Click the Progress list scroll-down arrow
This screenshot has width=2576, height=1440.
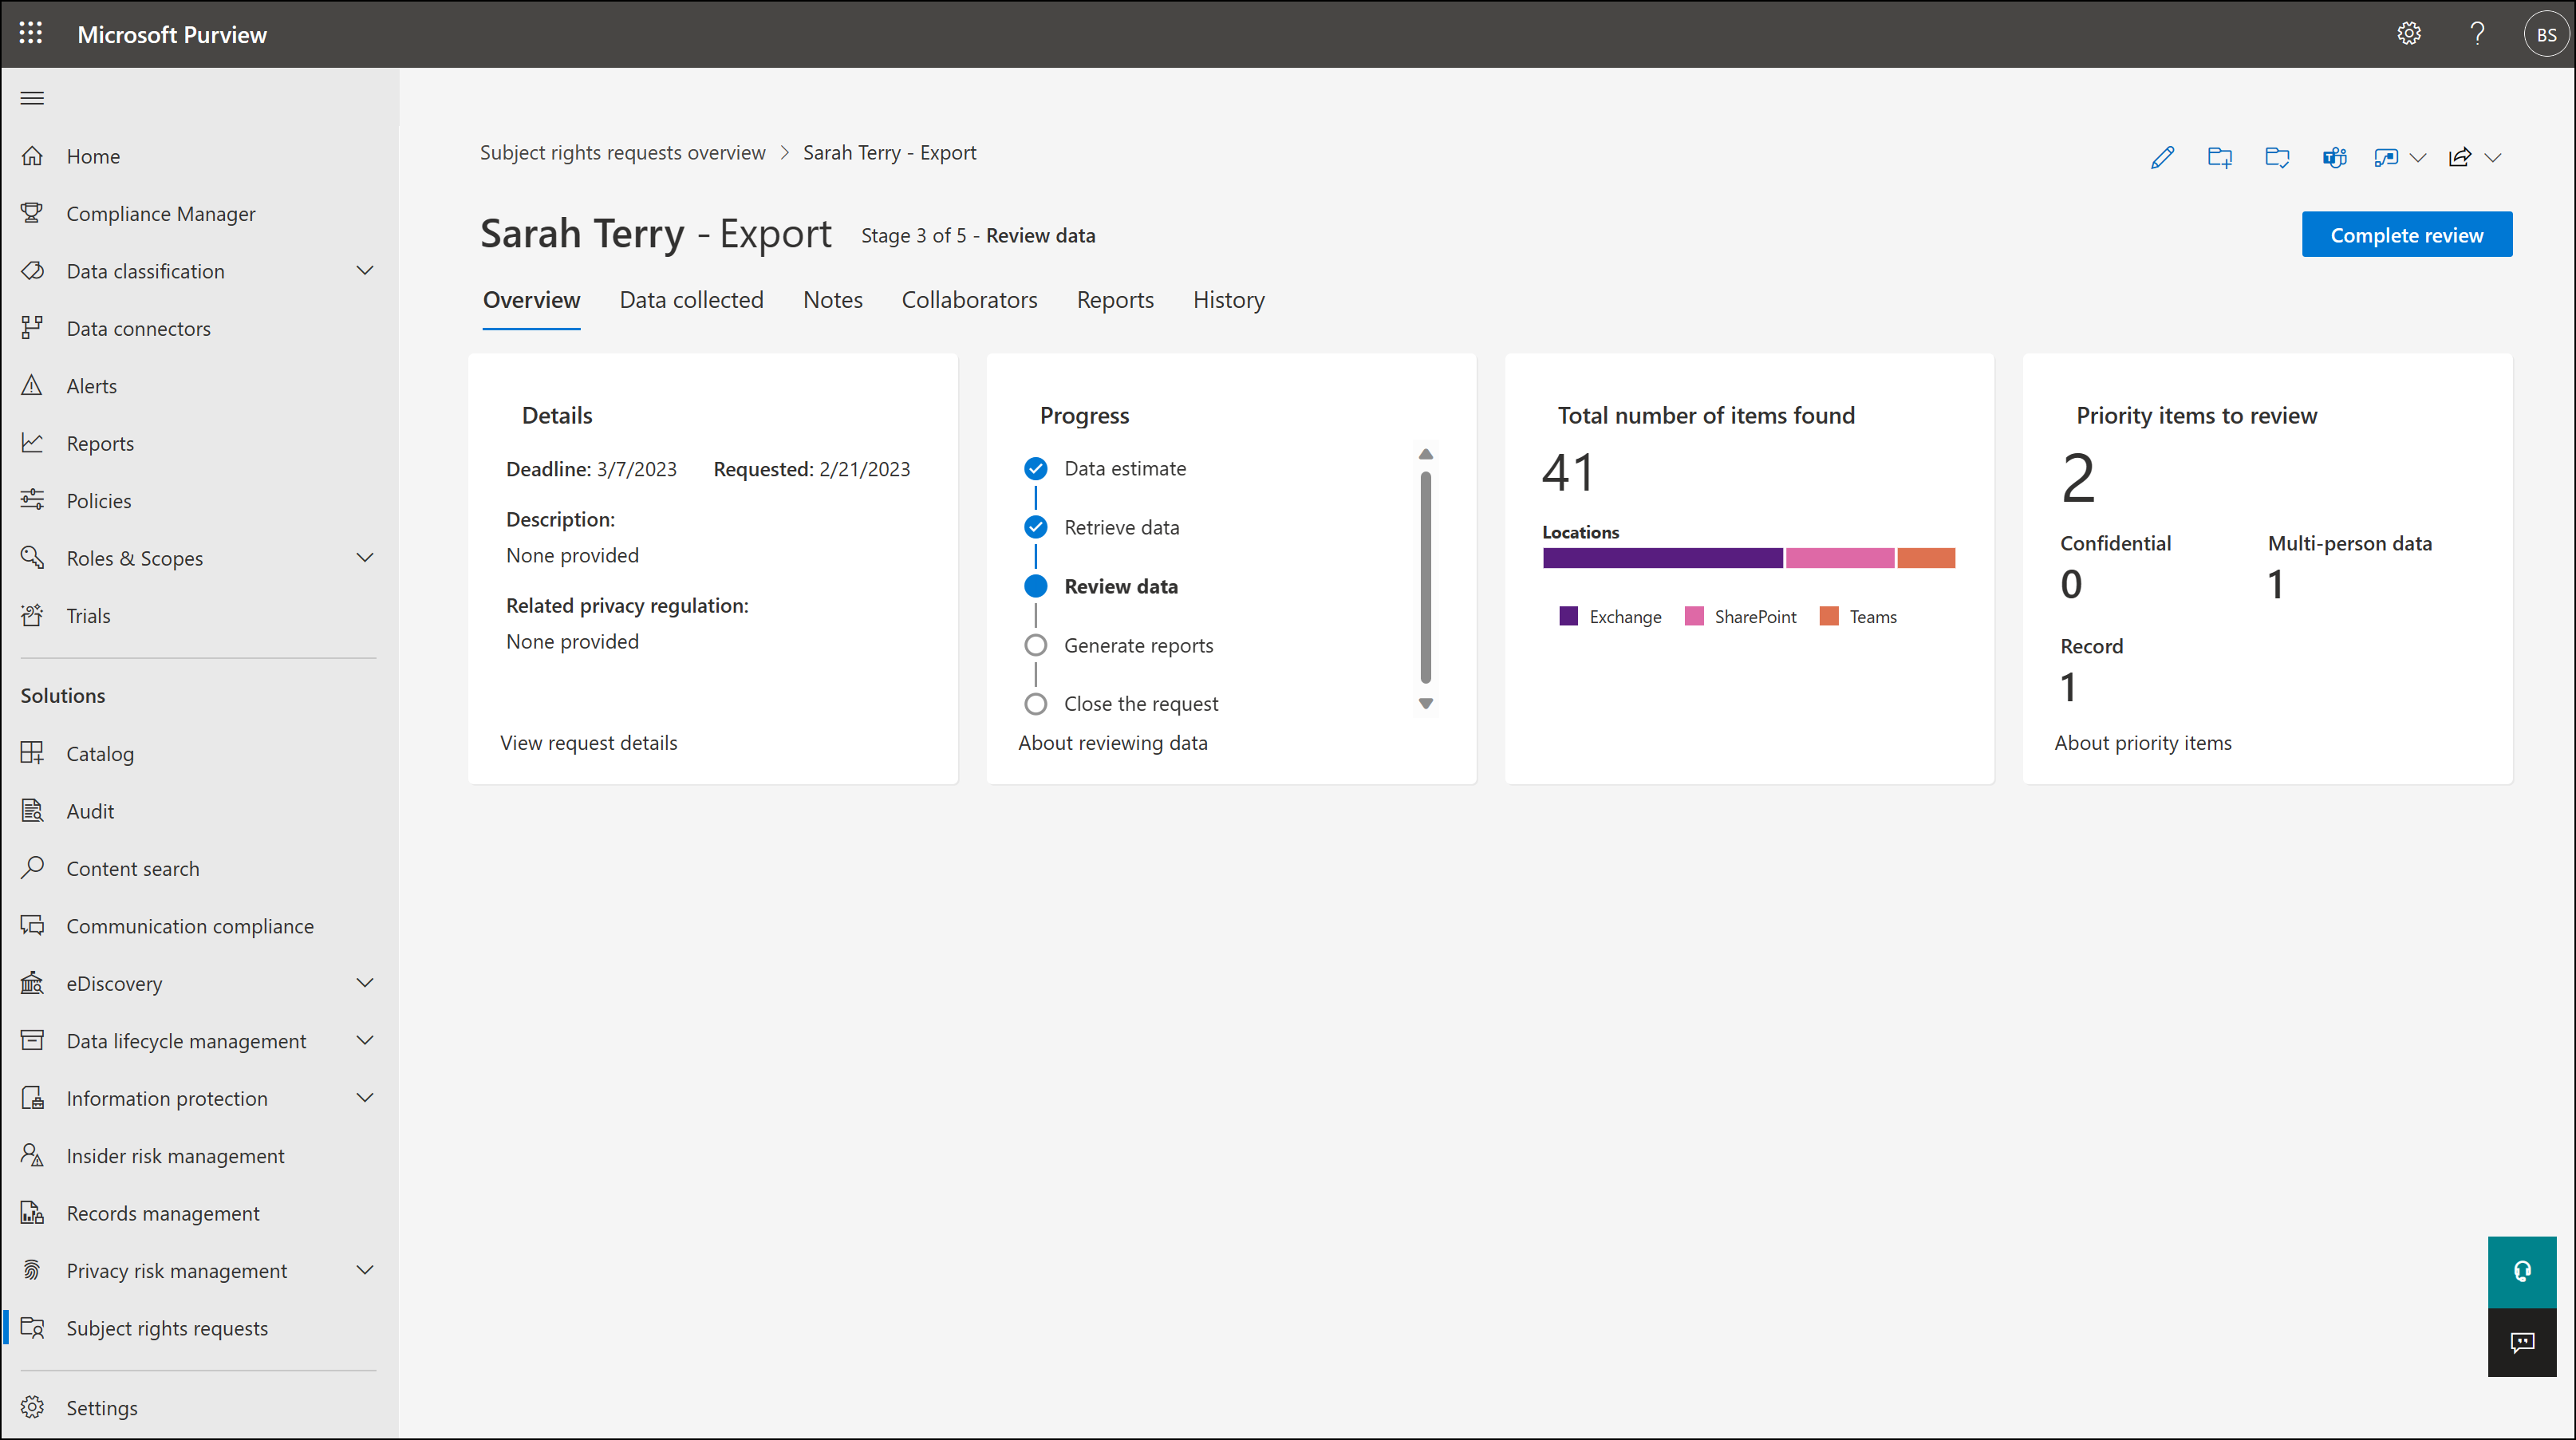(x=1426, y=704)
